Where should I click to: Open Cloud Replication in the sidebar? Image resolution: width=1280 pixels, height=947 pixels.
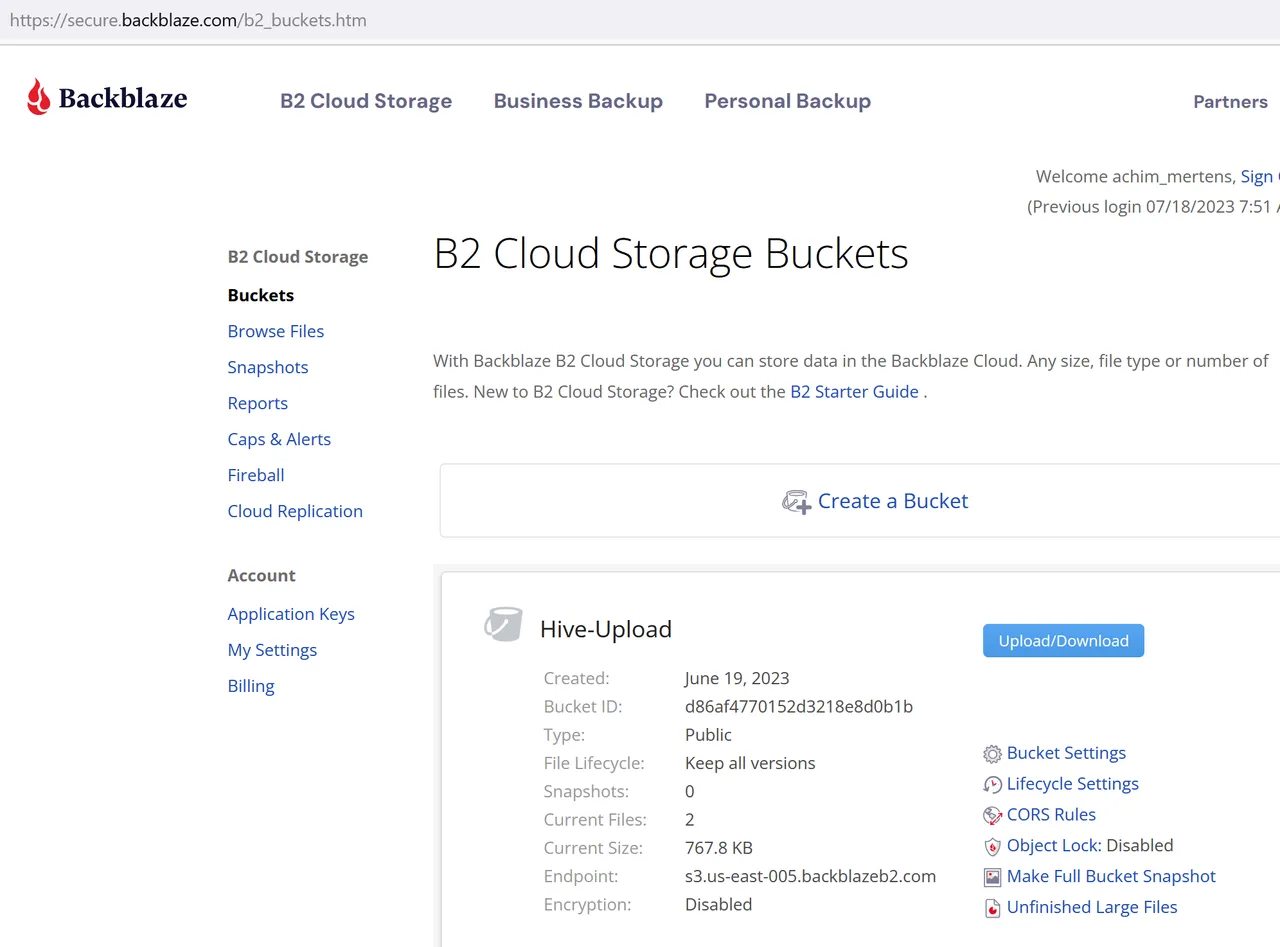295,511
